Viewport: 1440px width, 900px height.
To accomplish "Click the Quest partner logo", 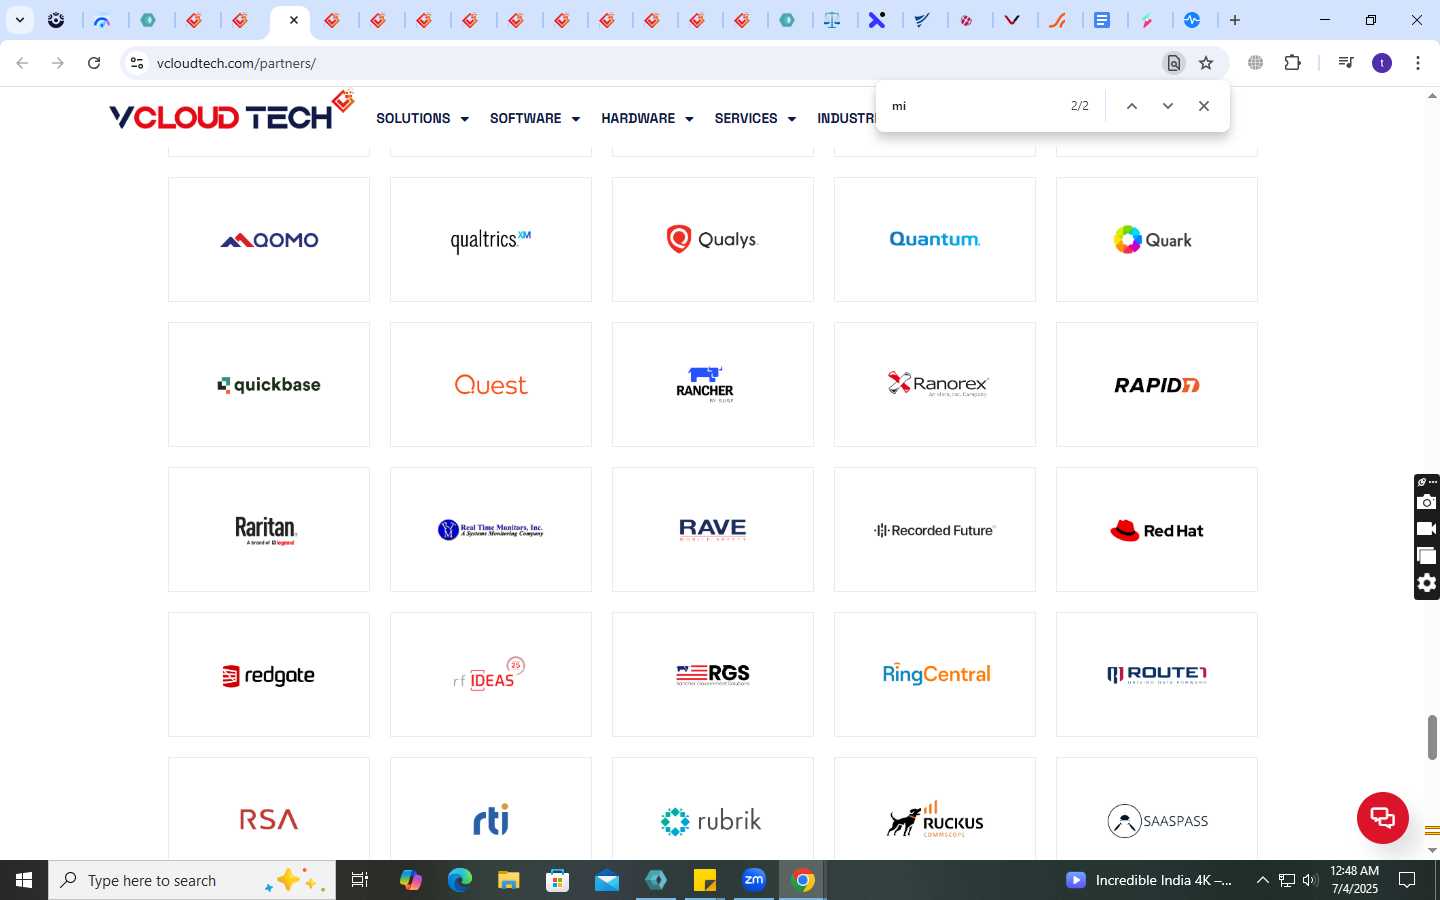I will tap(491, 385).
